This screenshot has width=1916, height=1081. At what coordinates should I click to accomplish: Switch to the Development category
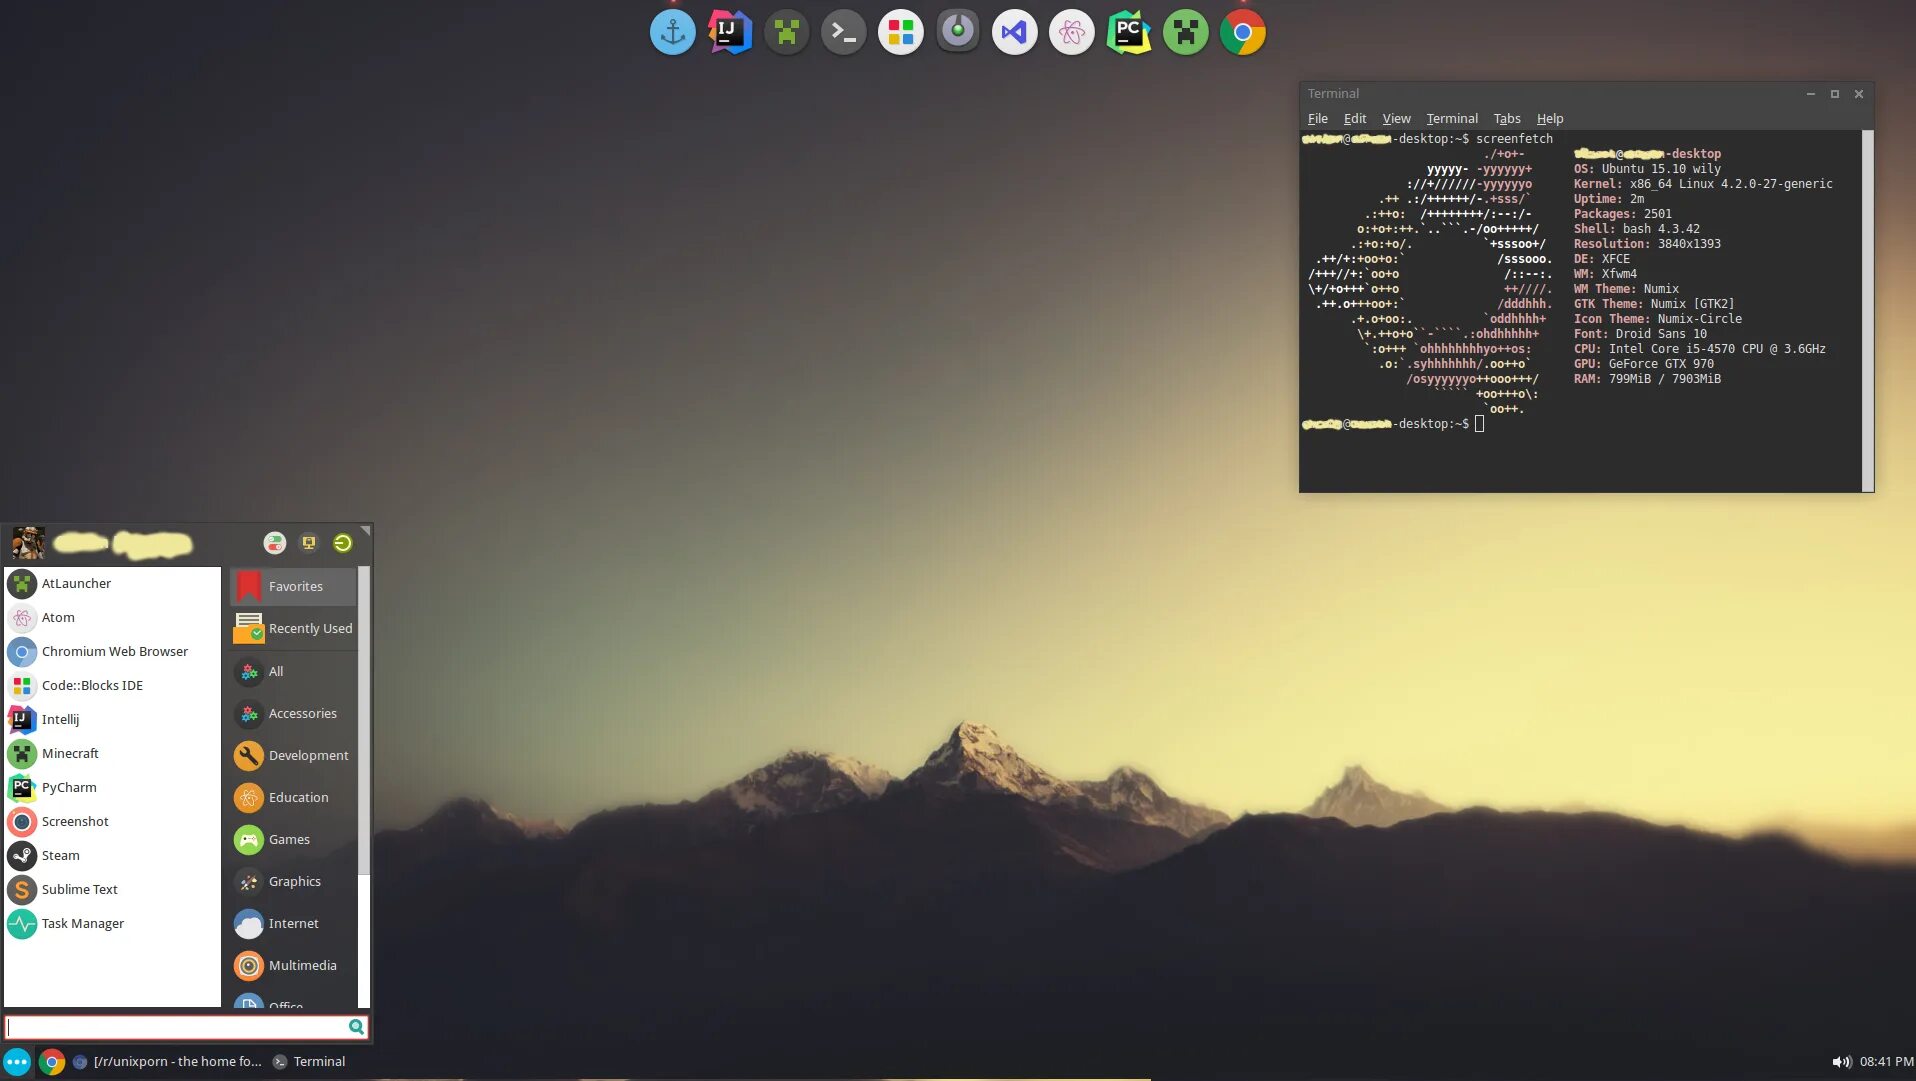[x=293, y=756]
